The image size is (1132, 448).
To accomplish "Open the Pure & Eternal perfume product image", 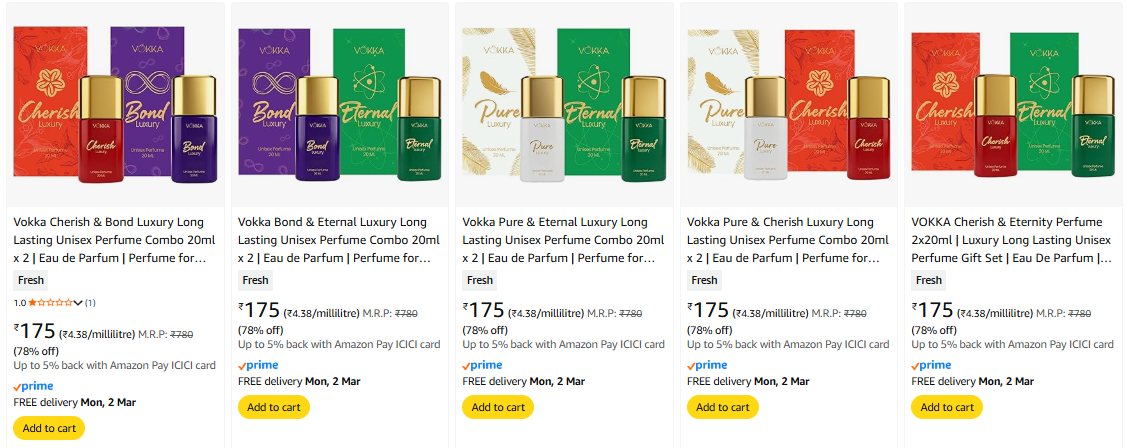I will (x=564, y=105).
